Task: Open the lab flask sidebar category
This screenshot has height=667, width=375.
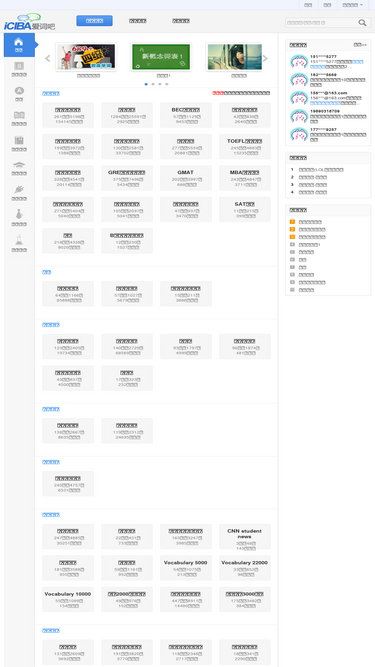Action: (x=19, y=239)
